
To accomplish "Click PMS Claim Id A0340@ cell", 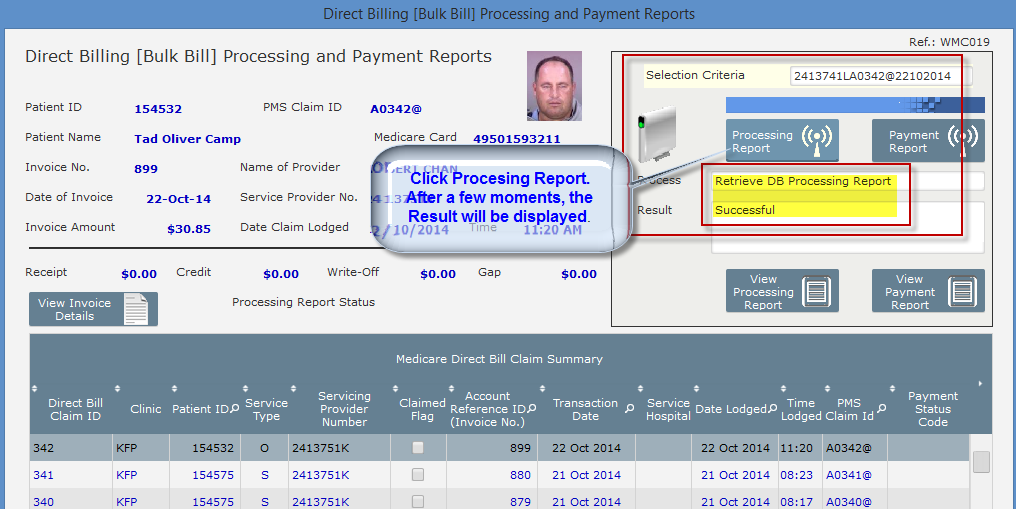I will 849,502.
